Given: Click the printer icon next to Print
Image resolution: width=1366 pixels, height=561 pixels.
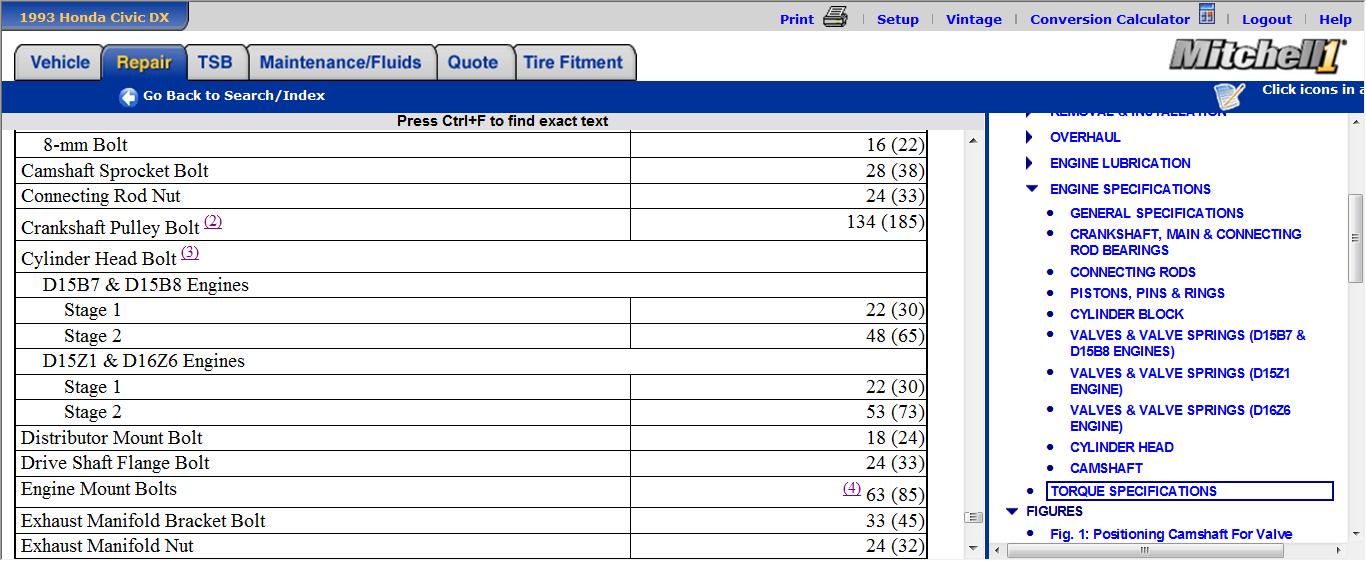Looking at the screenshot, I should [835, 17].
